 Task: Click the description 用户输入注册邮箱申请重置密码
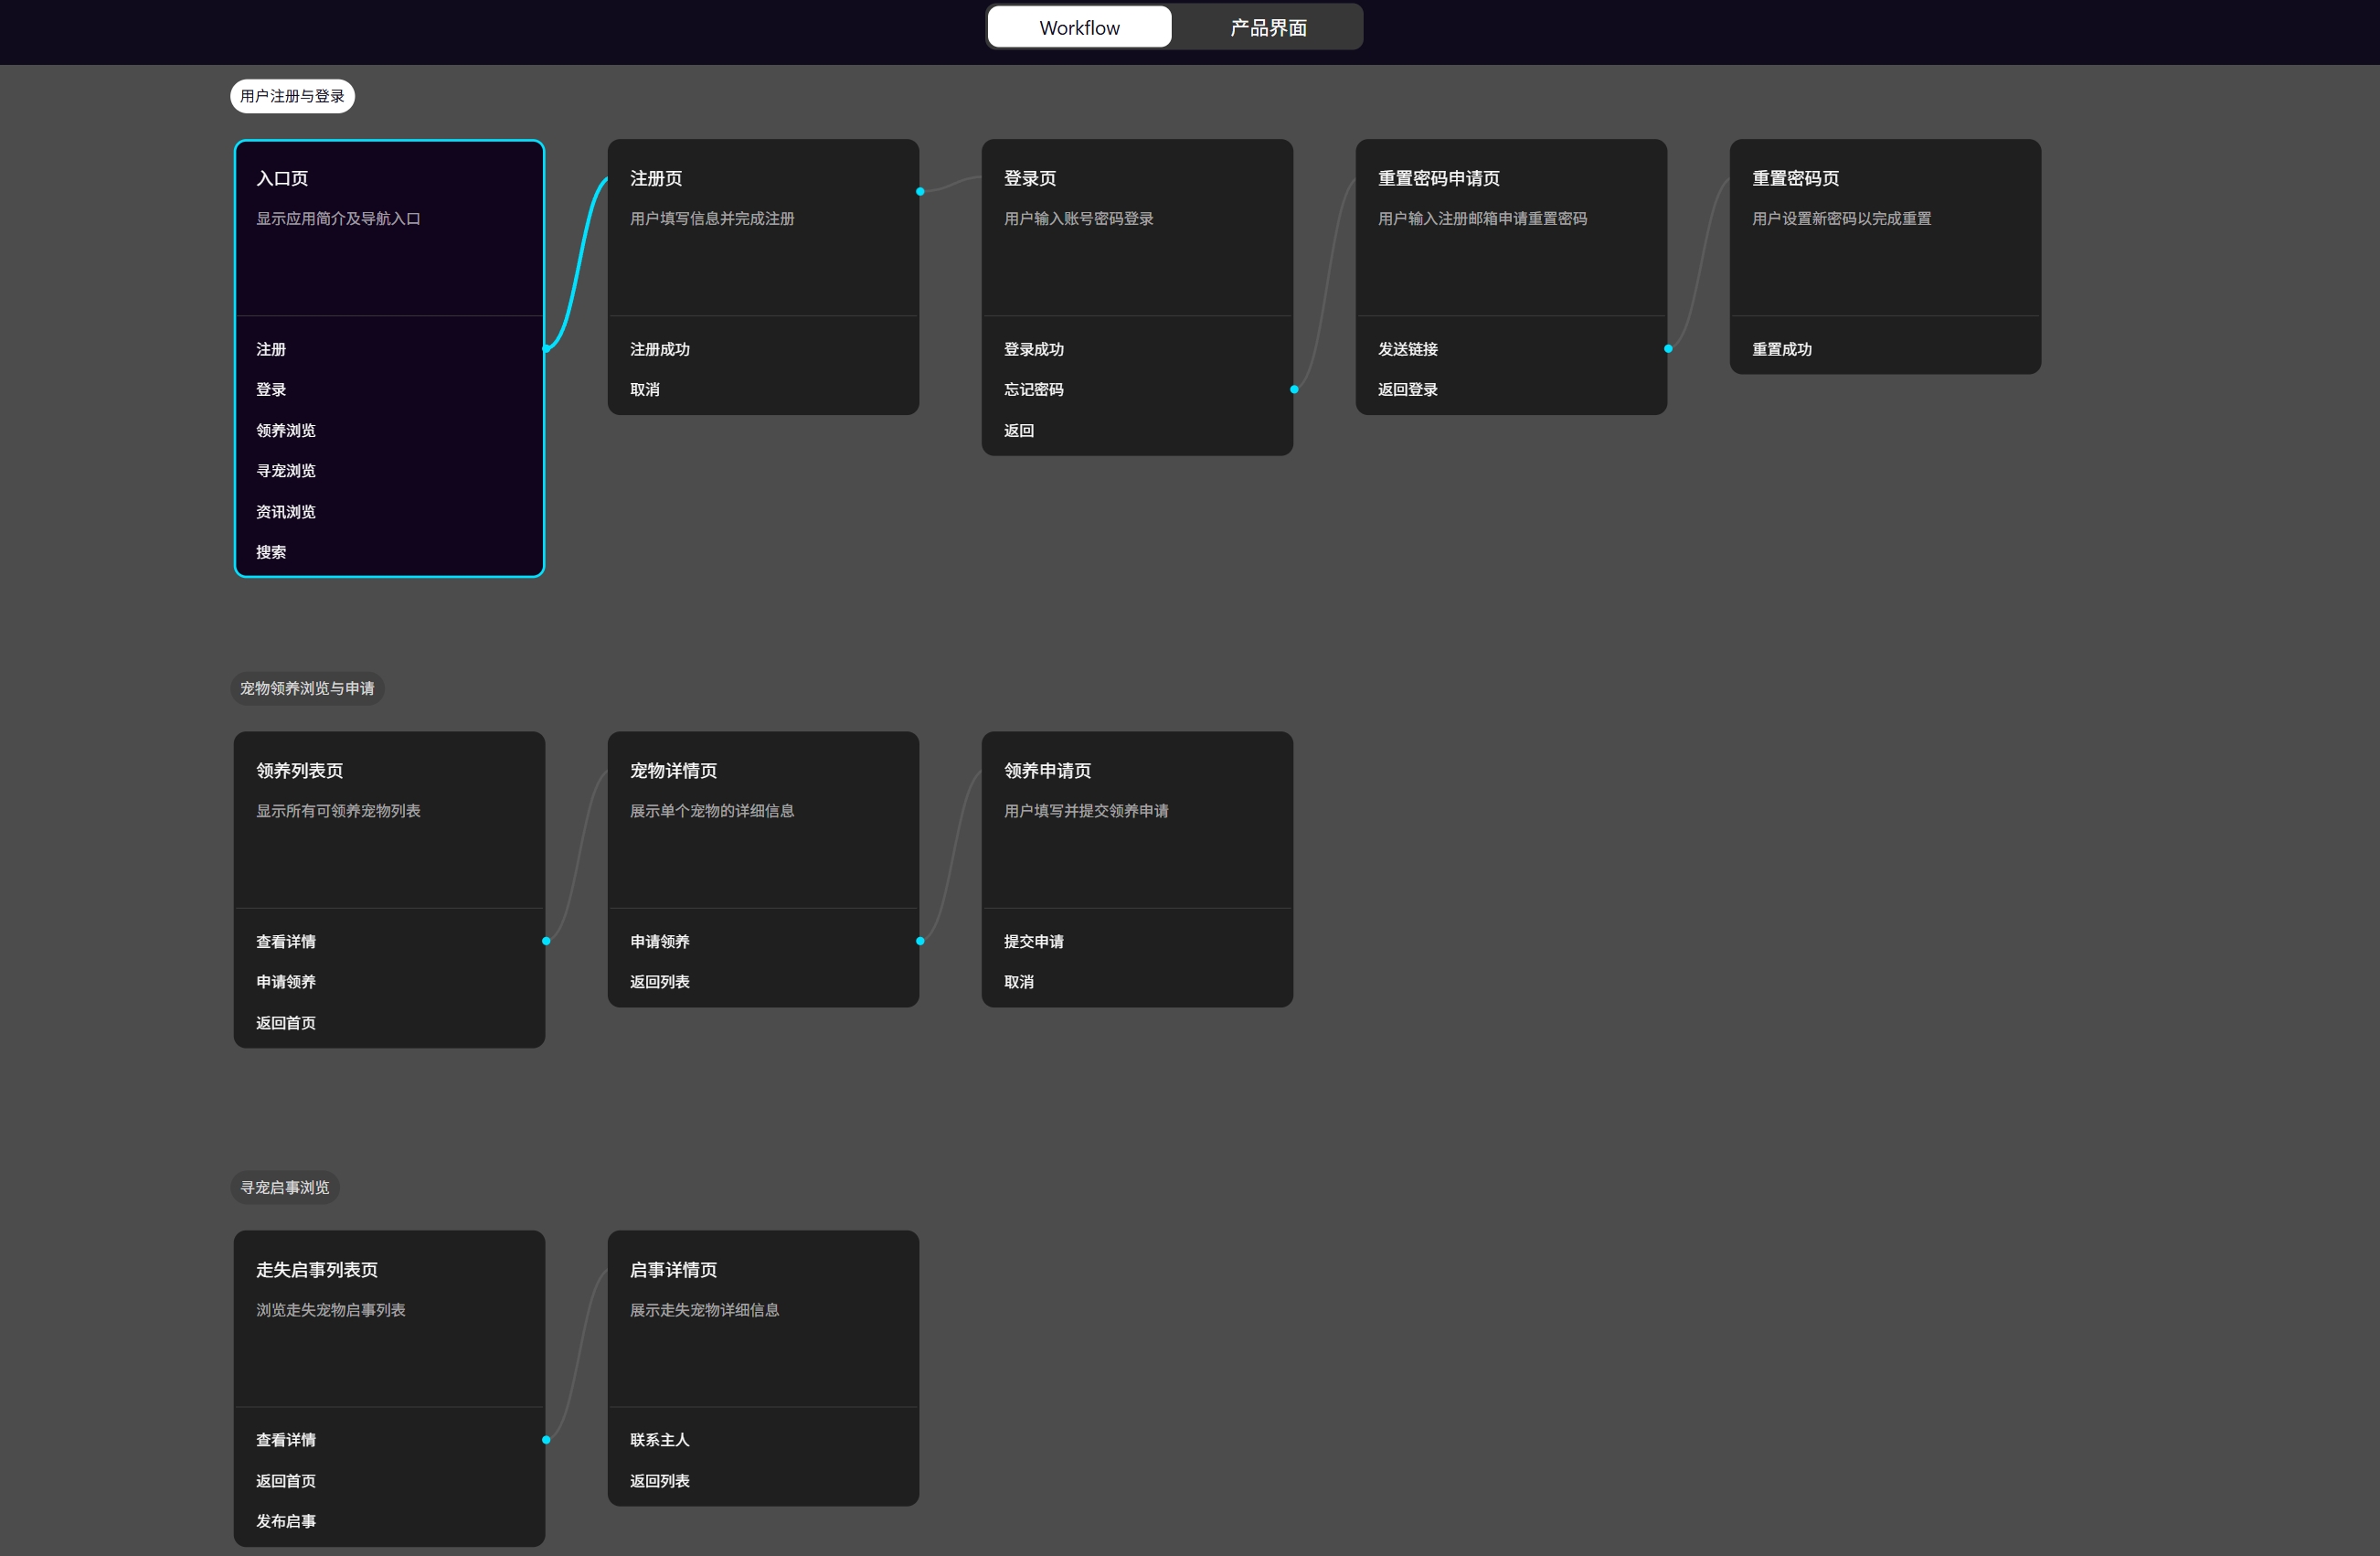1483,218
